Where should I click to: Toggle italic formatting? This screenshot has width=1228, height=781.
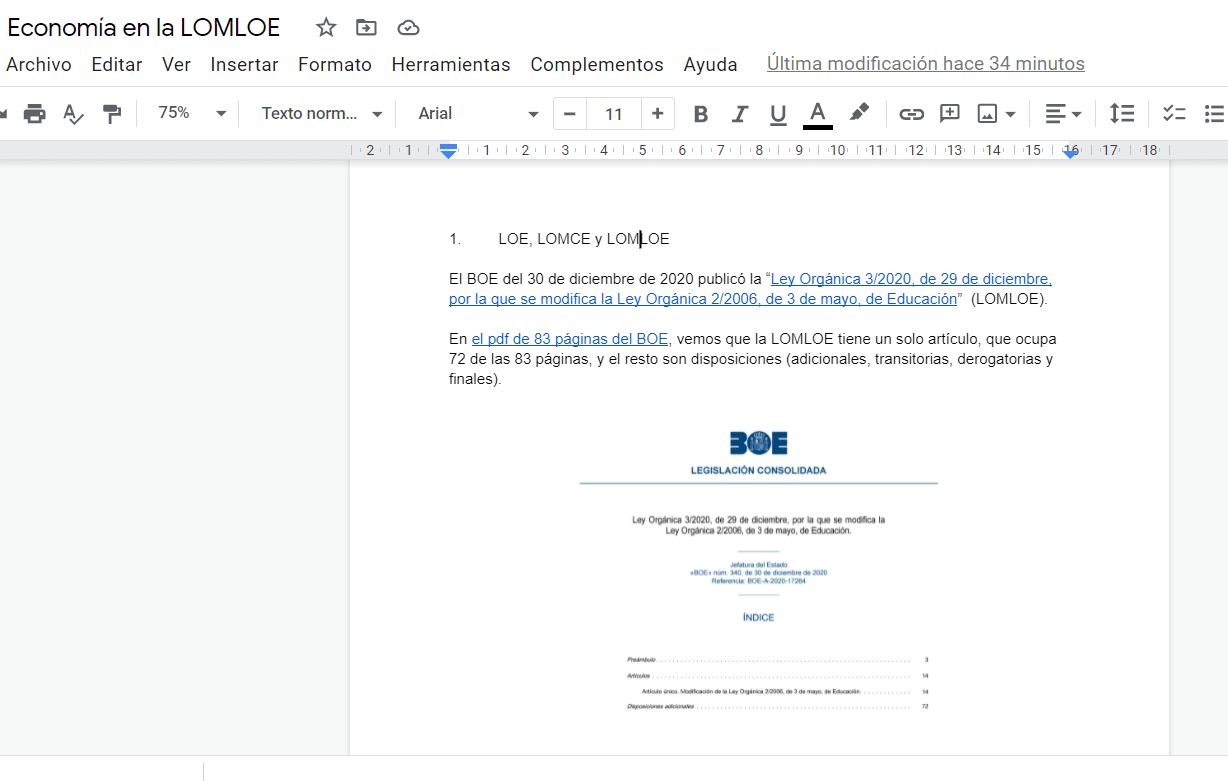point(740,114)
